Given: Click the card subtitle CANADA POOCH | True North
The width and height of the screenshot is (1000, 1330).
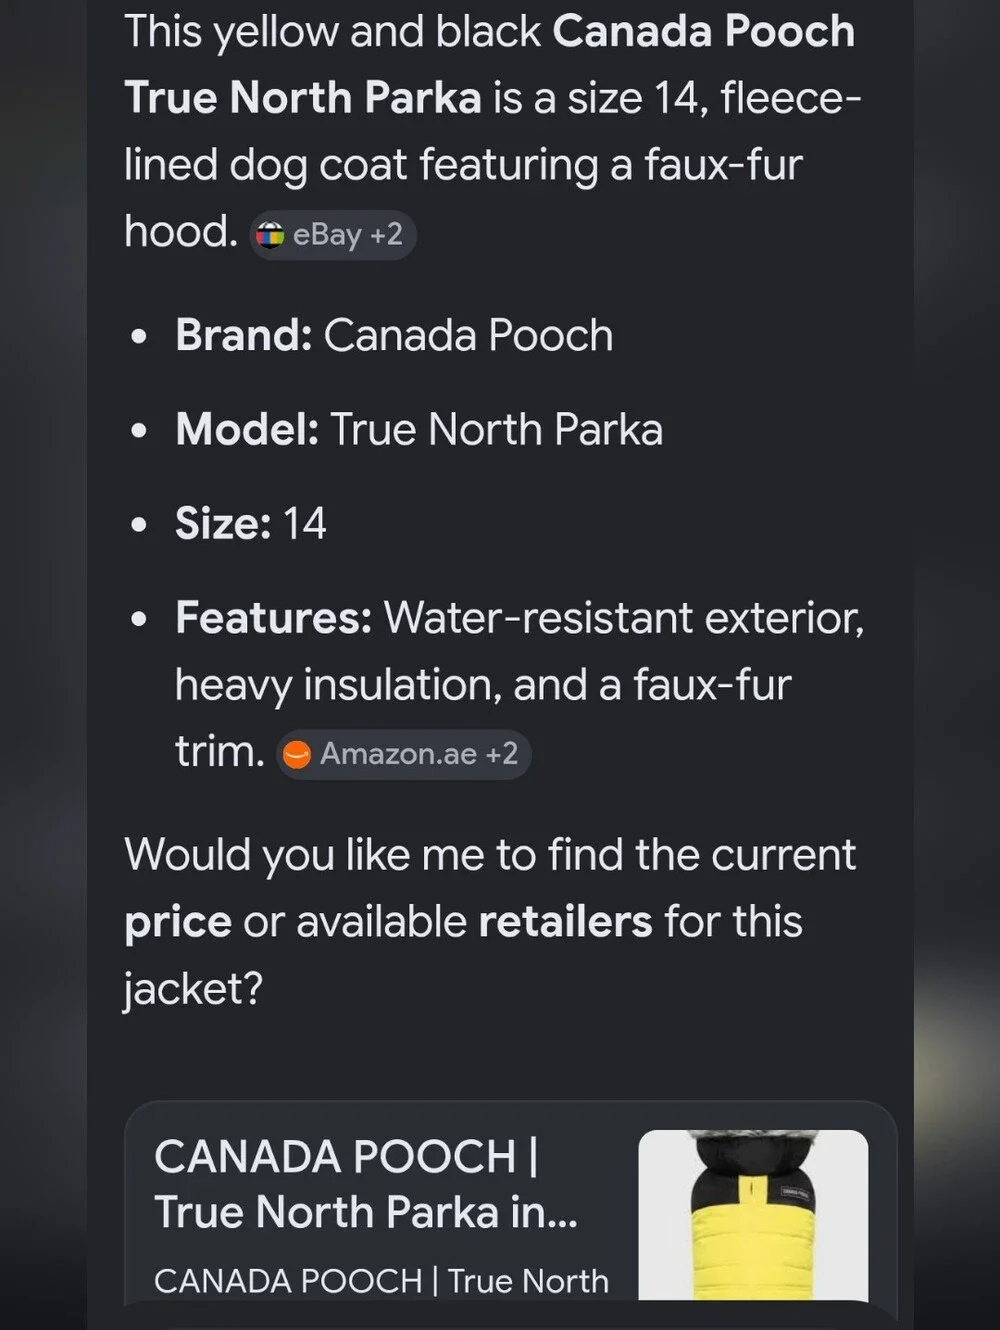Looking at the screenshot, I should (381, 1281).
